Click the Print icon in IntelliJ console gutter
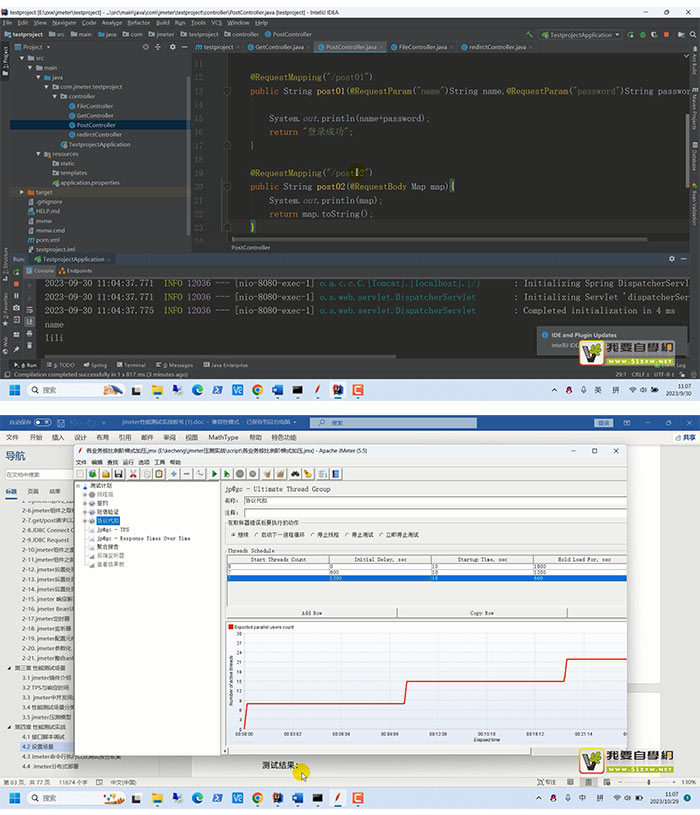The width and height of the screenshot is (700, 815). pos(29,333)
